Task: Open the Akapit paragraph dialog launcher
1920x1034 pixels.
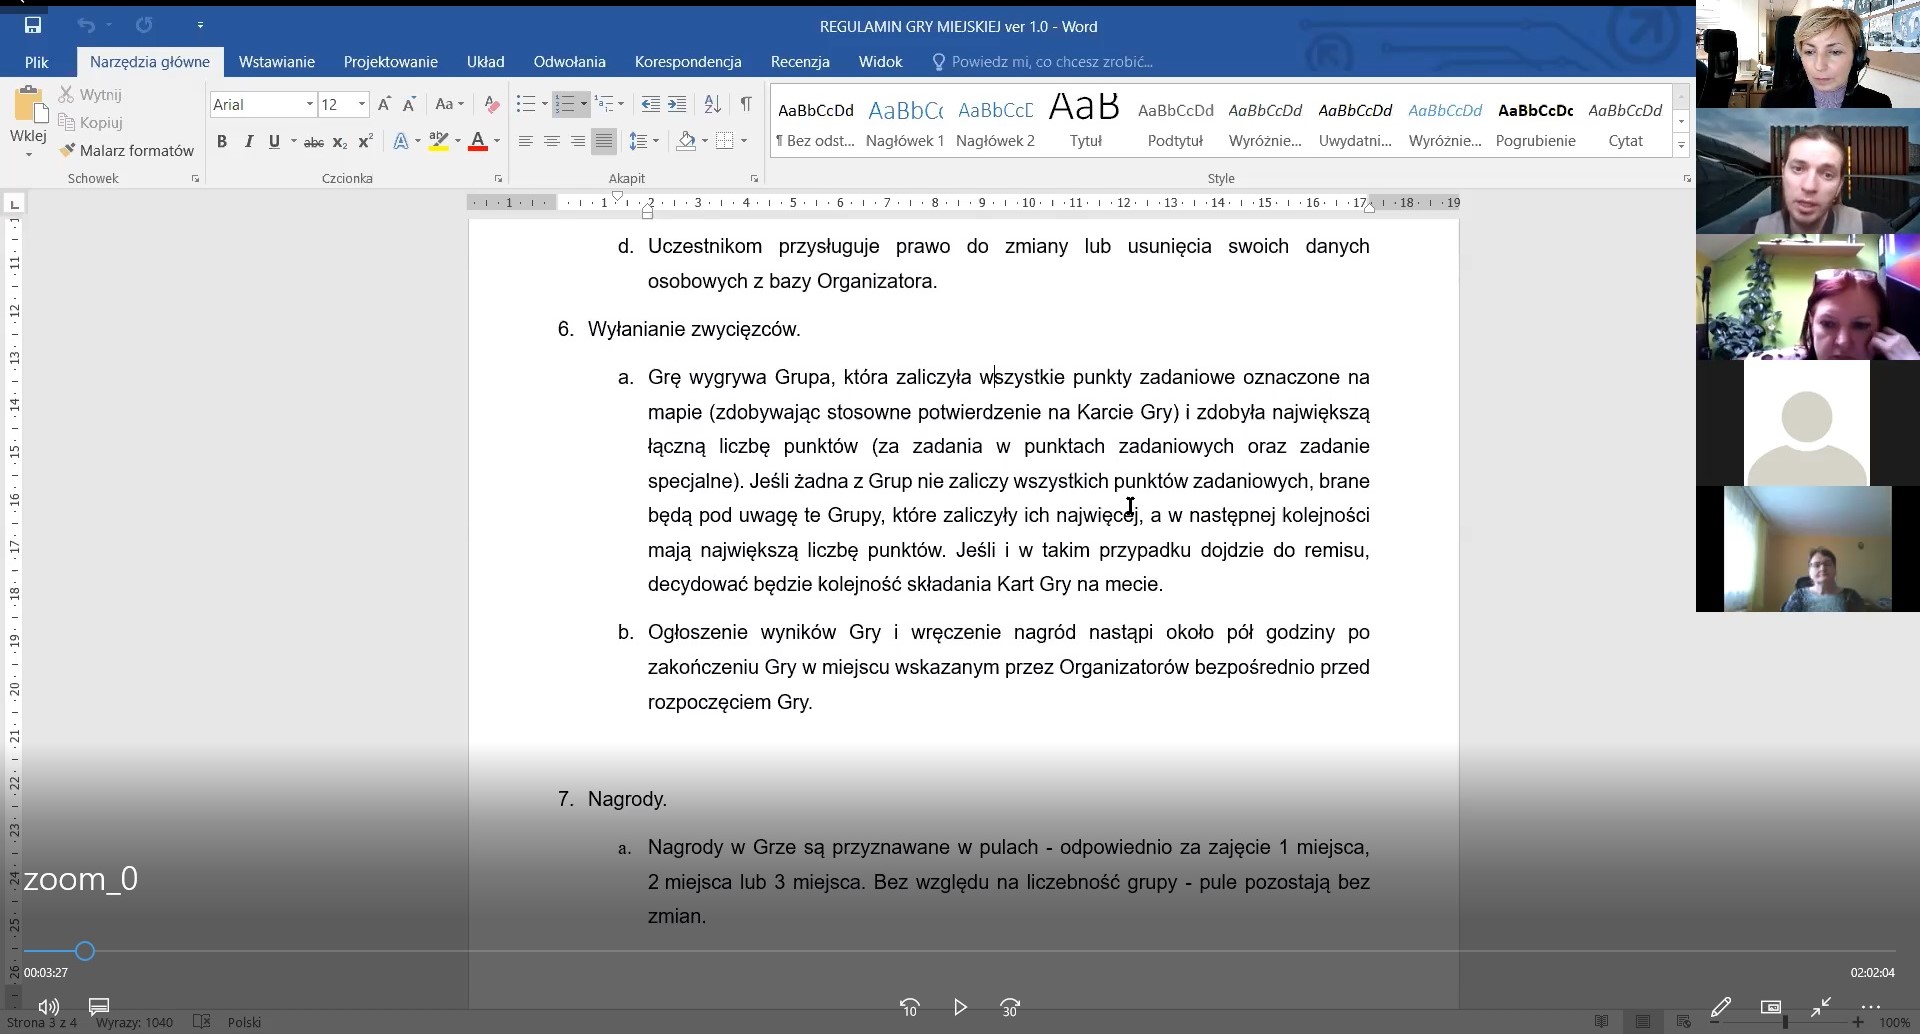Action: pyautogui.click(x=754, y=179)
